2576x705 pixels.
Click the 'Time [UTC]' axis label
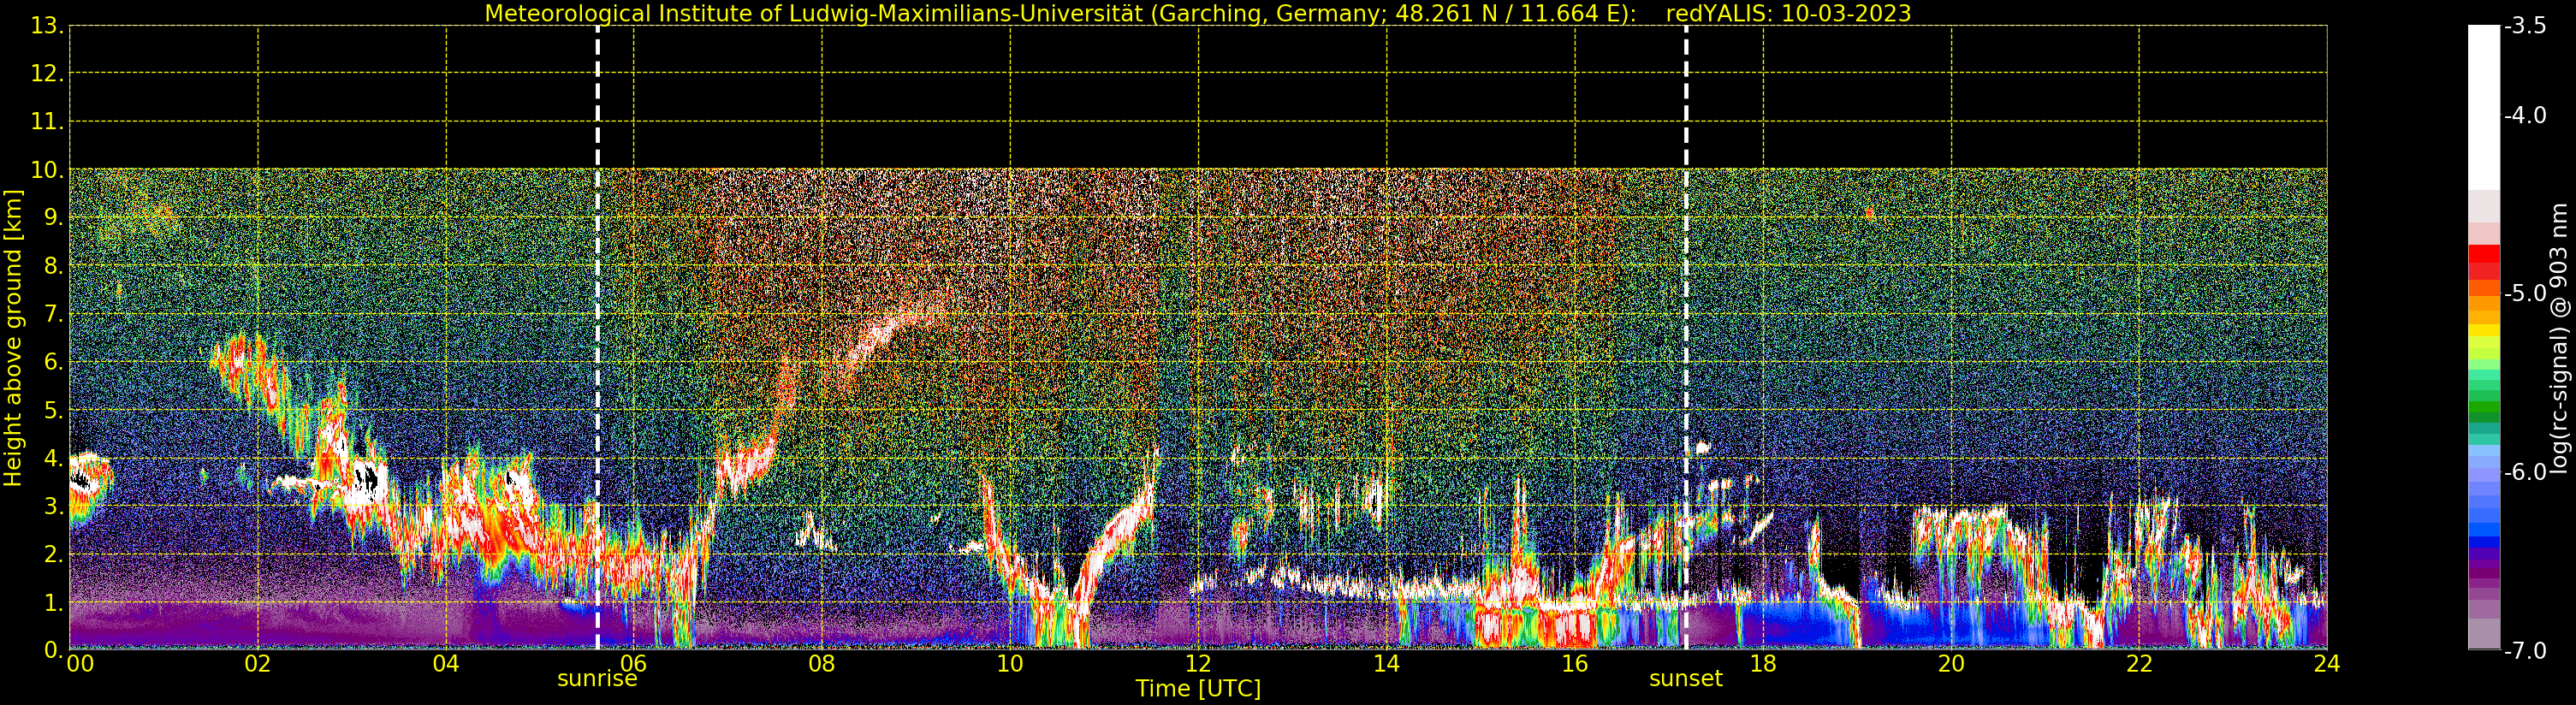1197,688
